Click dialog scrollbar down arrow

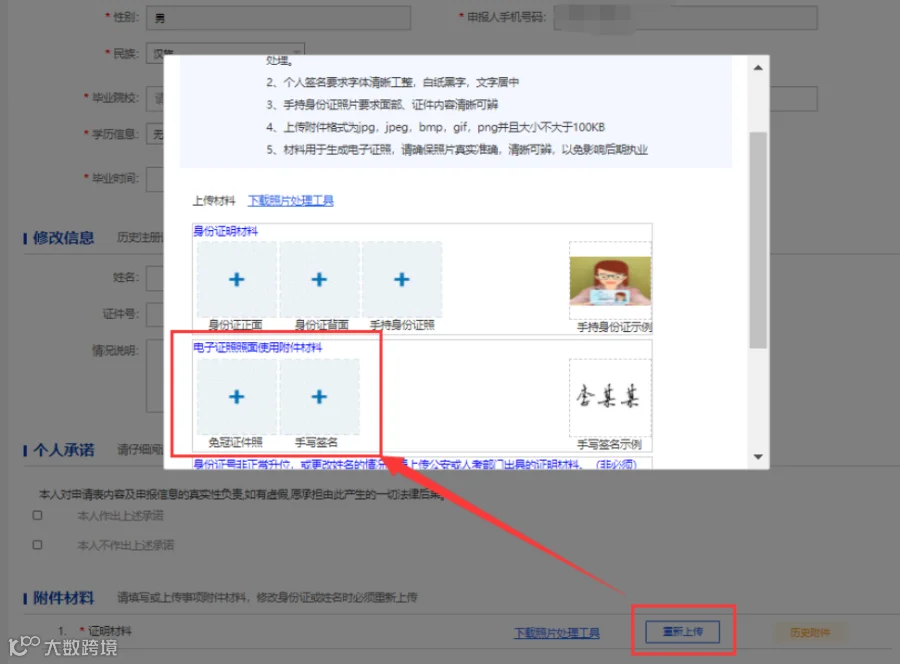758,457
